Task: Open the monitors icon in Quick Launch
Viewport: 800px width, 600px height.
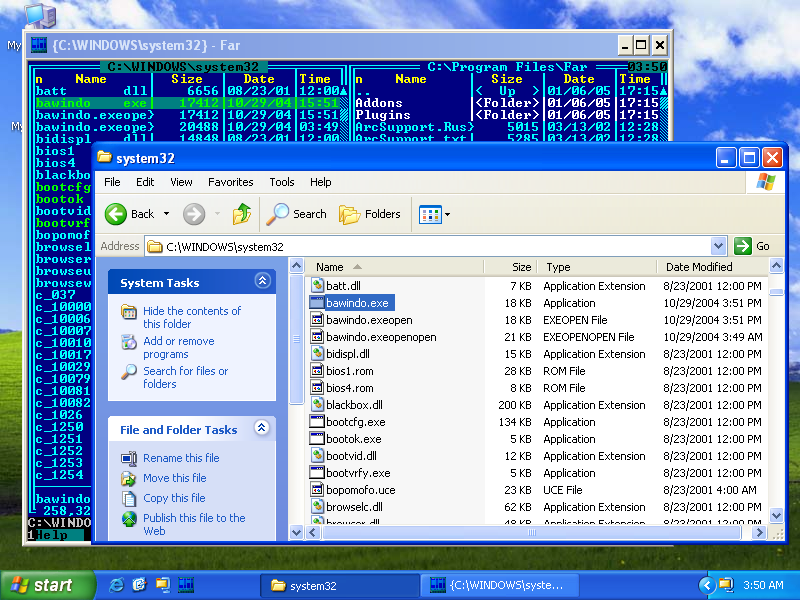Action: point(163,585)
